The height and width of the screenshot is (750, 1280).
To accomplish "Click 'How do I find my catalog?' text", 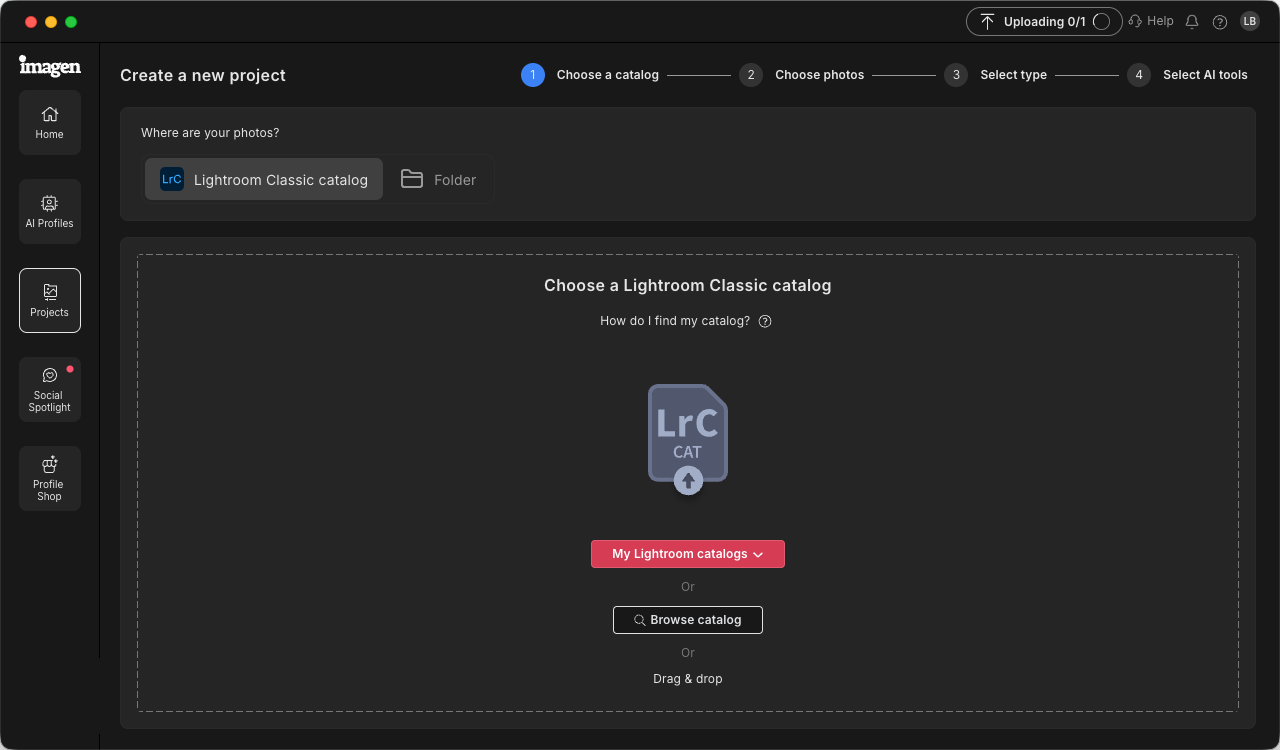I will [x=675, y=321].
